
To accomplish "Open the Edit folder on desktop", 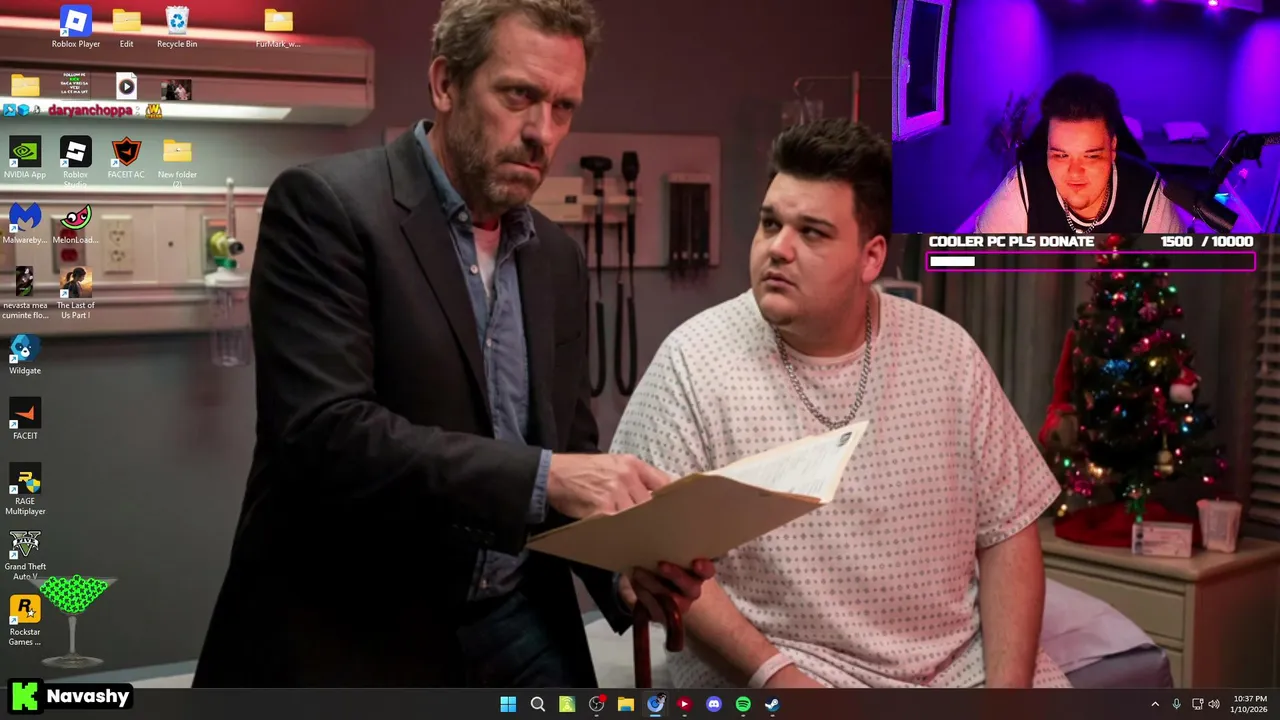I will (x=126, y=27).
